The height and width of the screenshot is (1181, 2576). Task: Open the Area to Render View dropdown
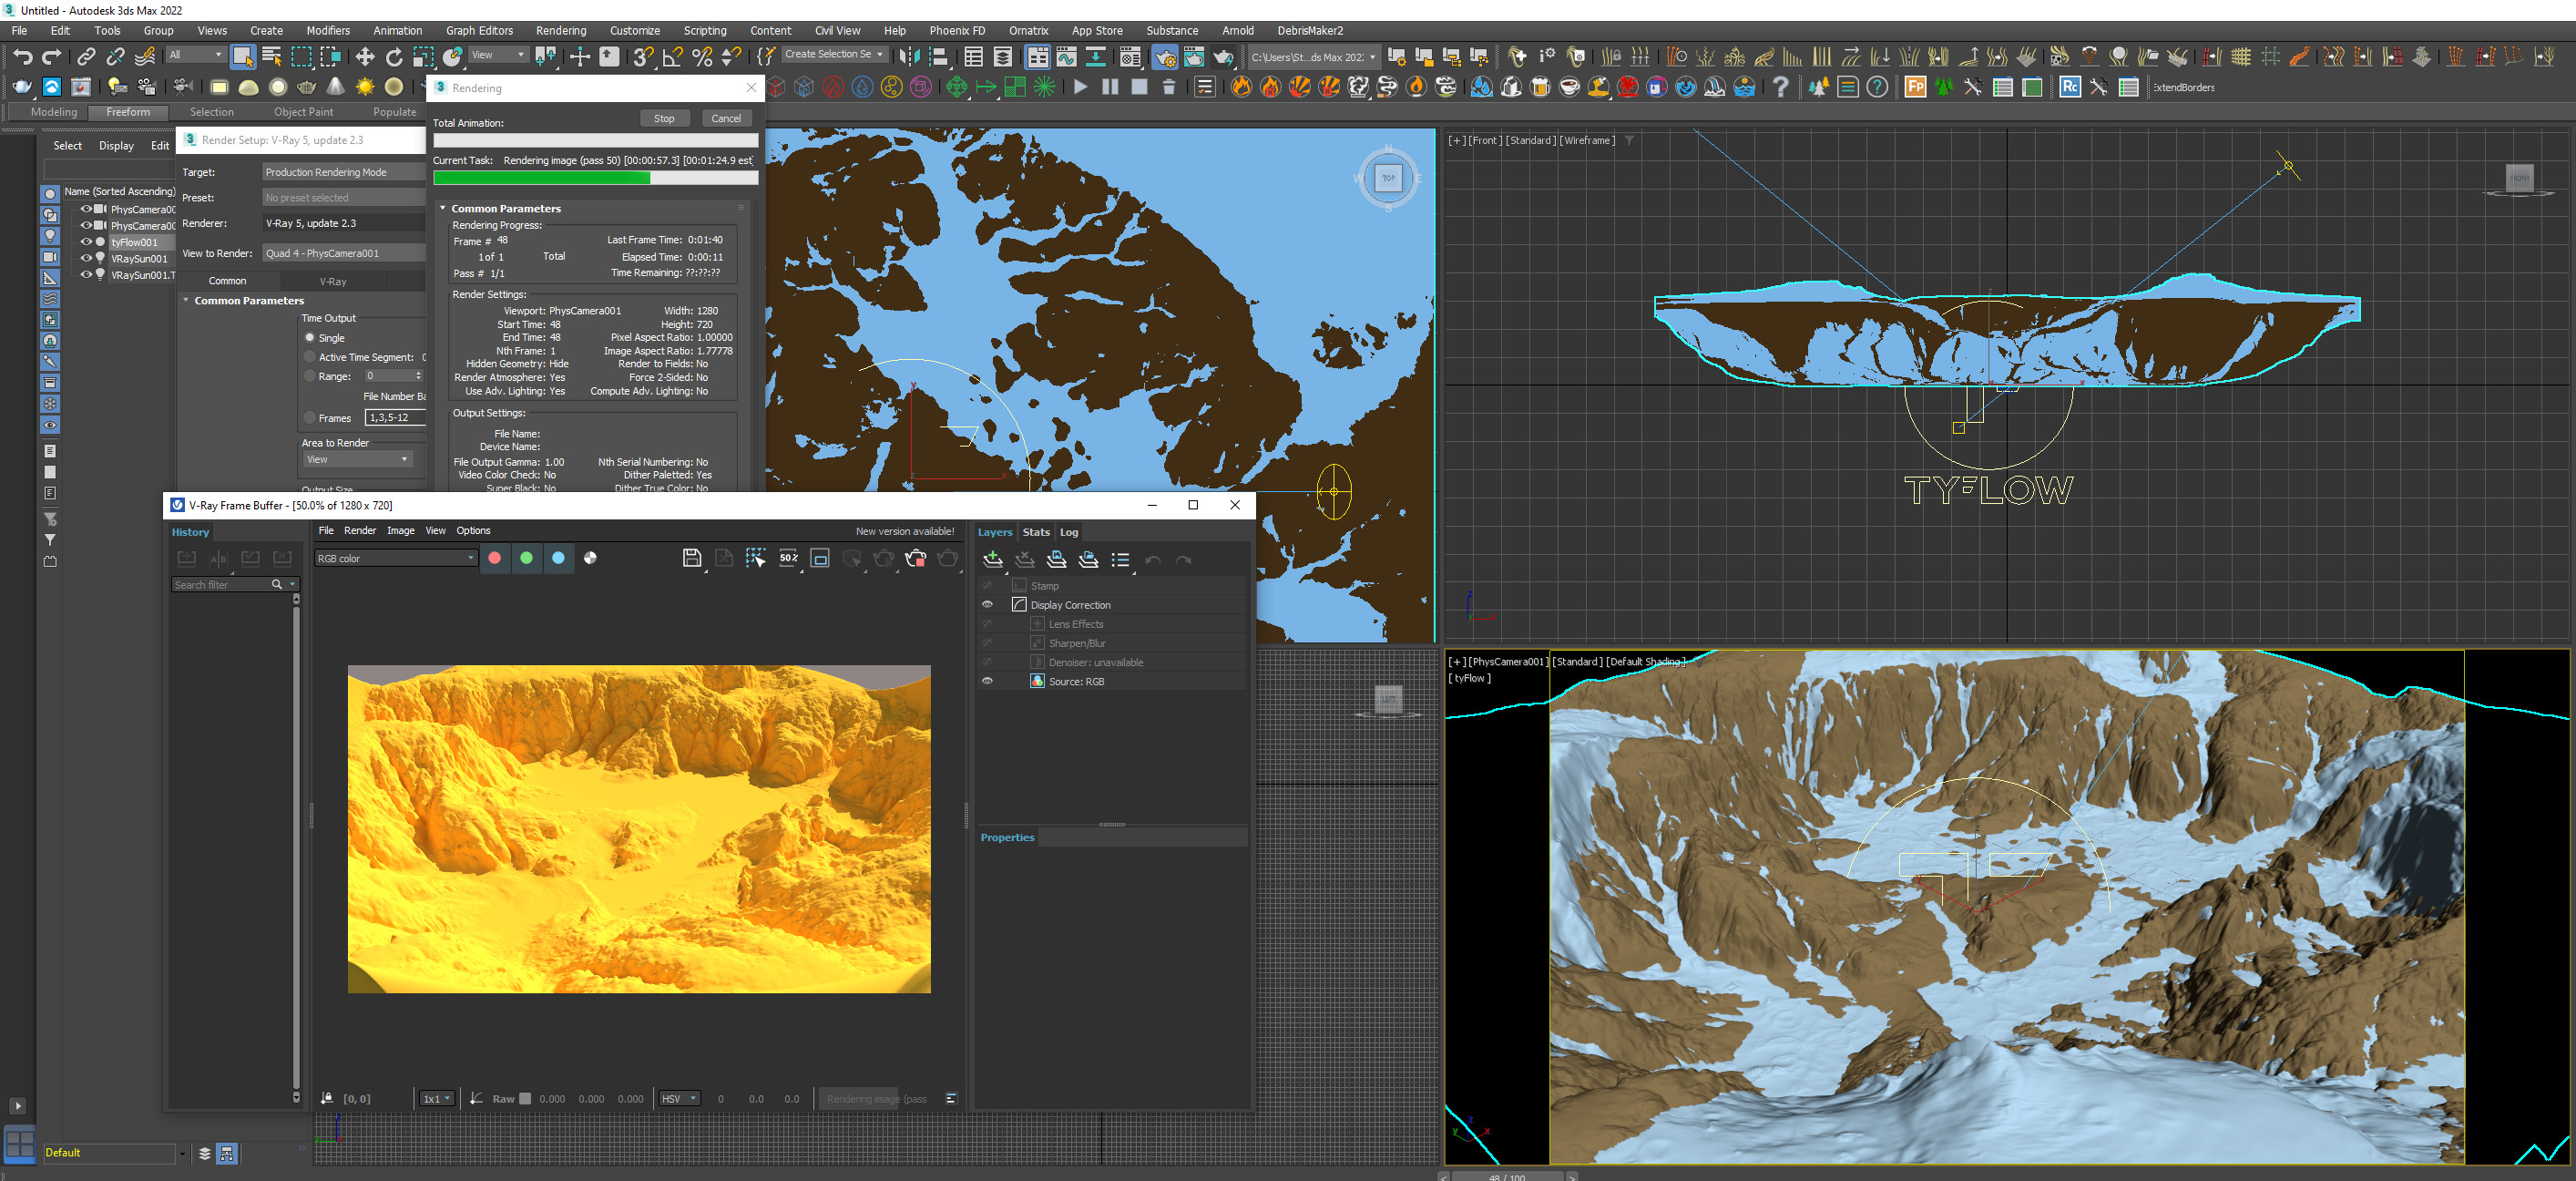[x=357, y=459]
